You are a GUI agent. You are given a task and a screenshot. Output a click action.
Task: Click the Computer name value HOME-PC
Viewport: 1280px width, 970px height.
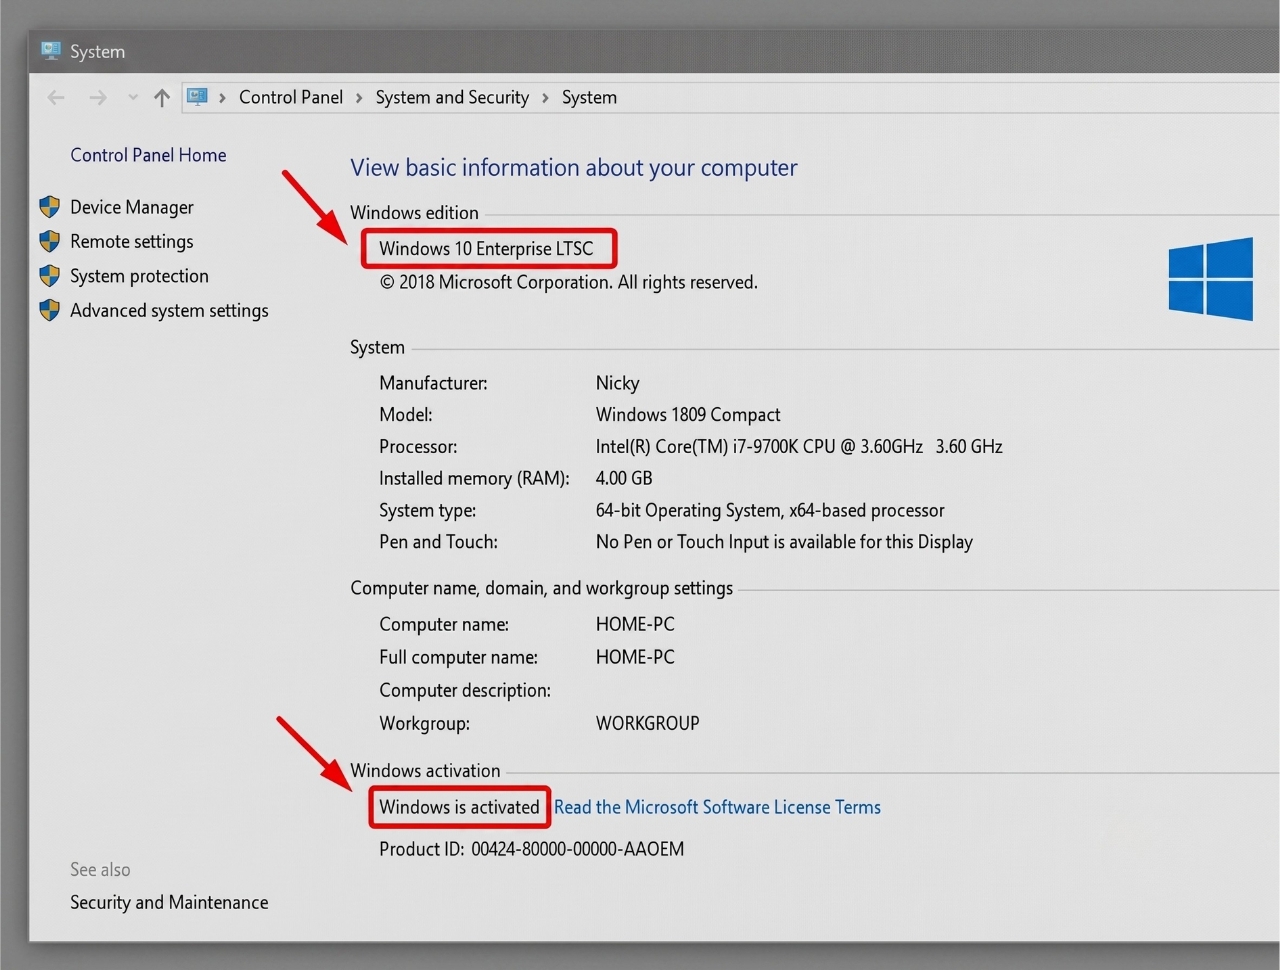[635, 624]
